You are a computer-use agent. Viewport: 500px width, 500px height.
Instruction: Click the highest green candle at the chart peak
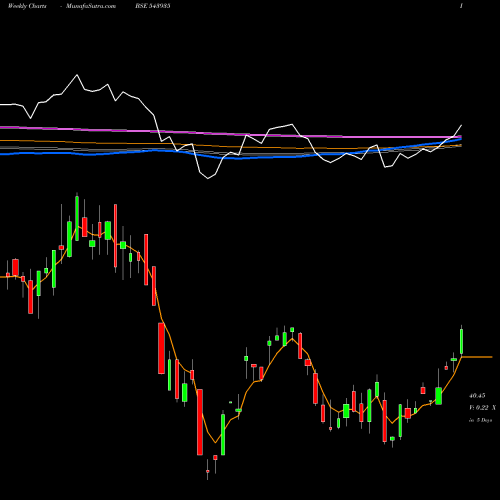77,218
